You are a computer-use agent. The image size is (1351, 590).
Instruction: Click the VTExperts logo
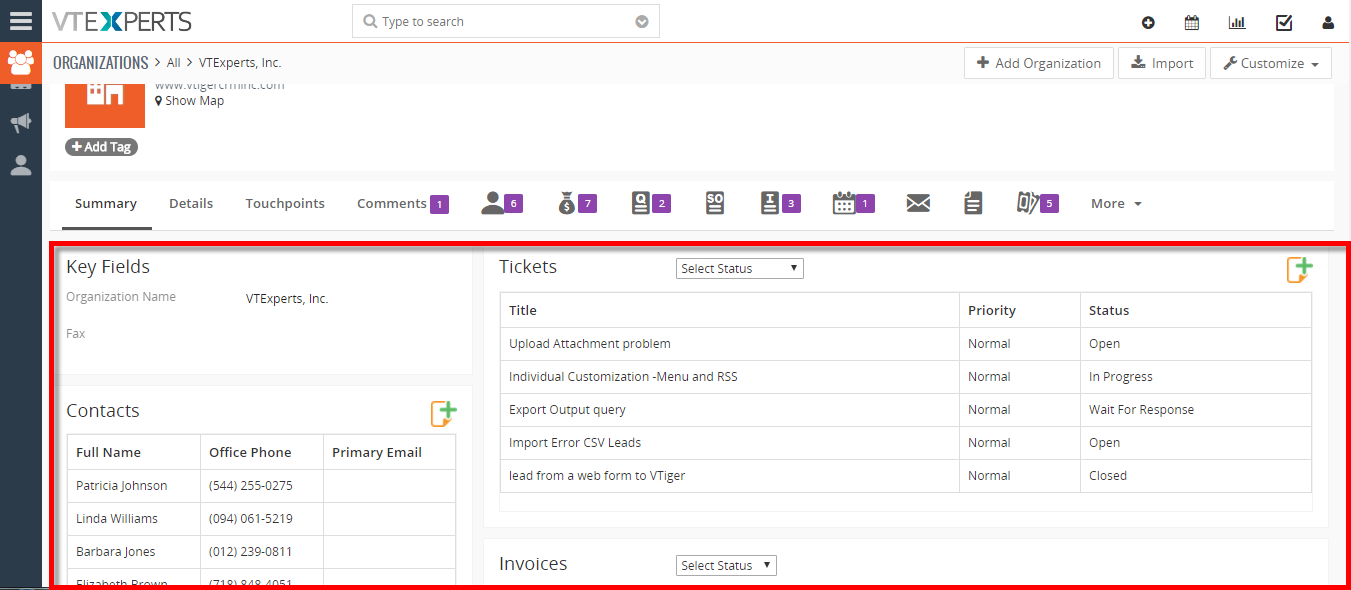[121, 21]
